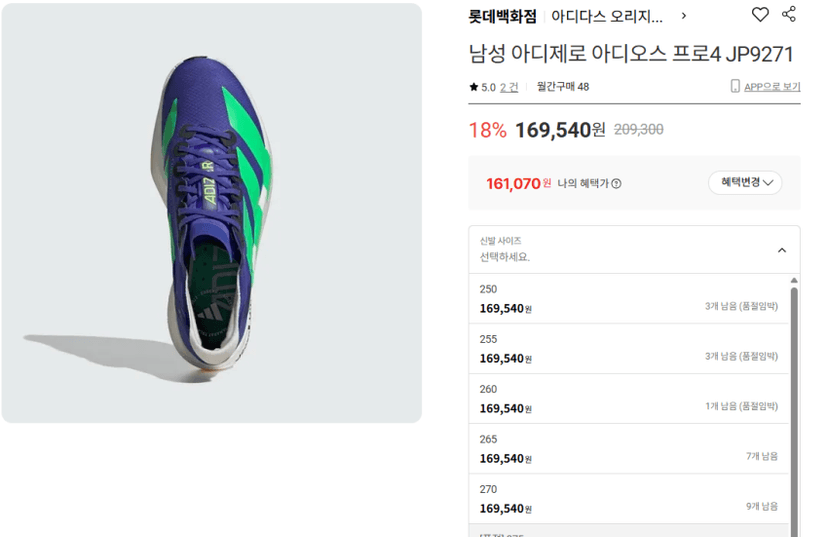Click the phone icon beside APP으로 보기
Viewport: 828px width, 537px height.
tap(735, 86)
